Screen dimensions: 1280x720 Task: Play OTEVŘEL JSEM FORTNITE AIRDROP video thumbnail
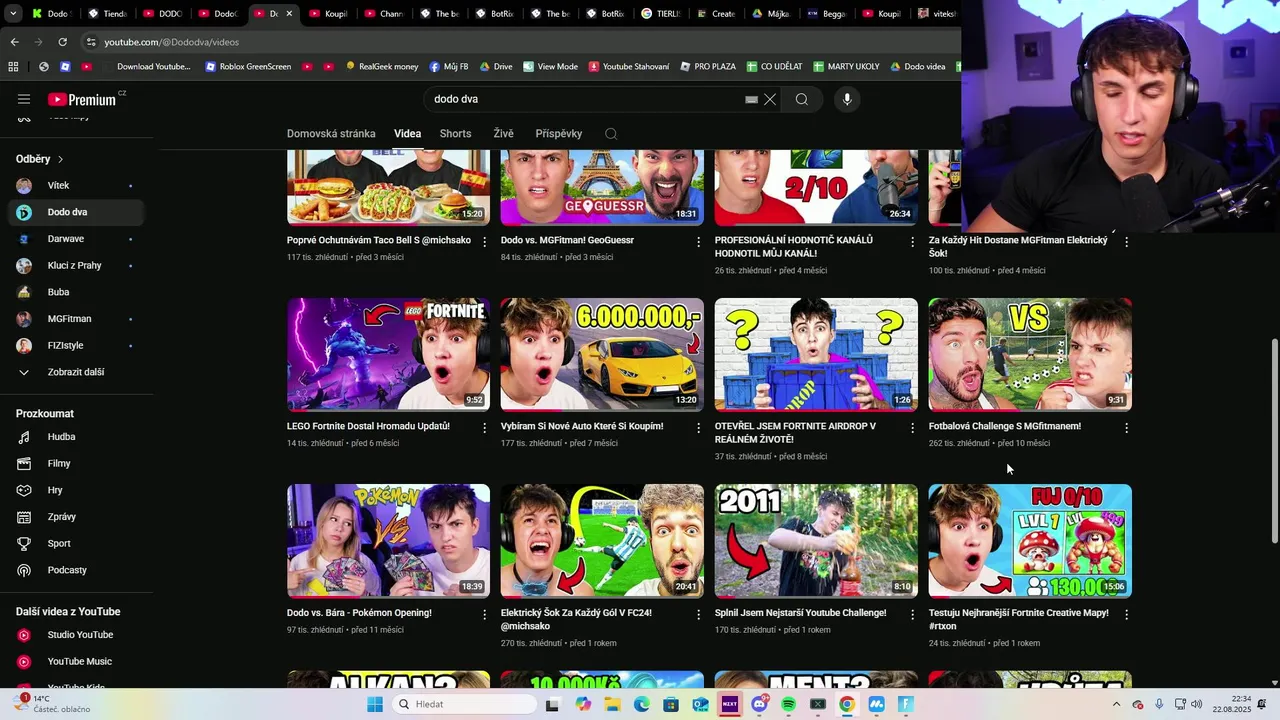coord(816,354)
